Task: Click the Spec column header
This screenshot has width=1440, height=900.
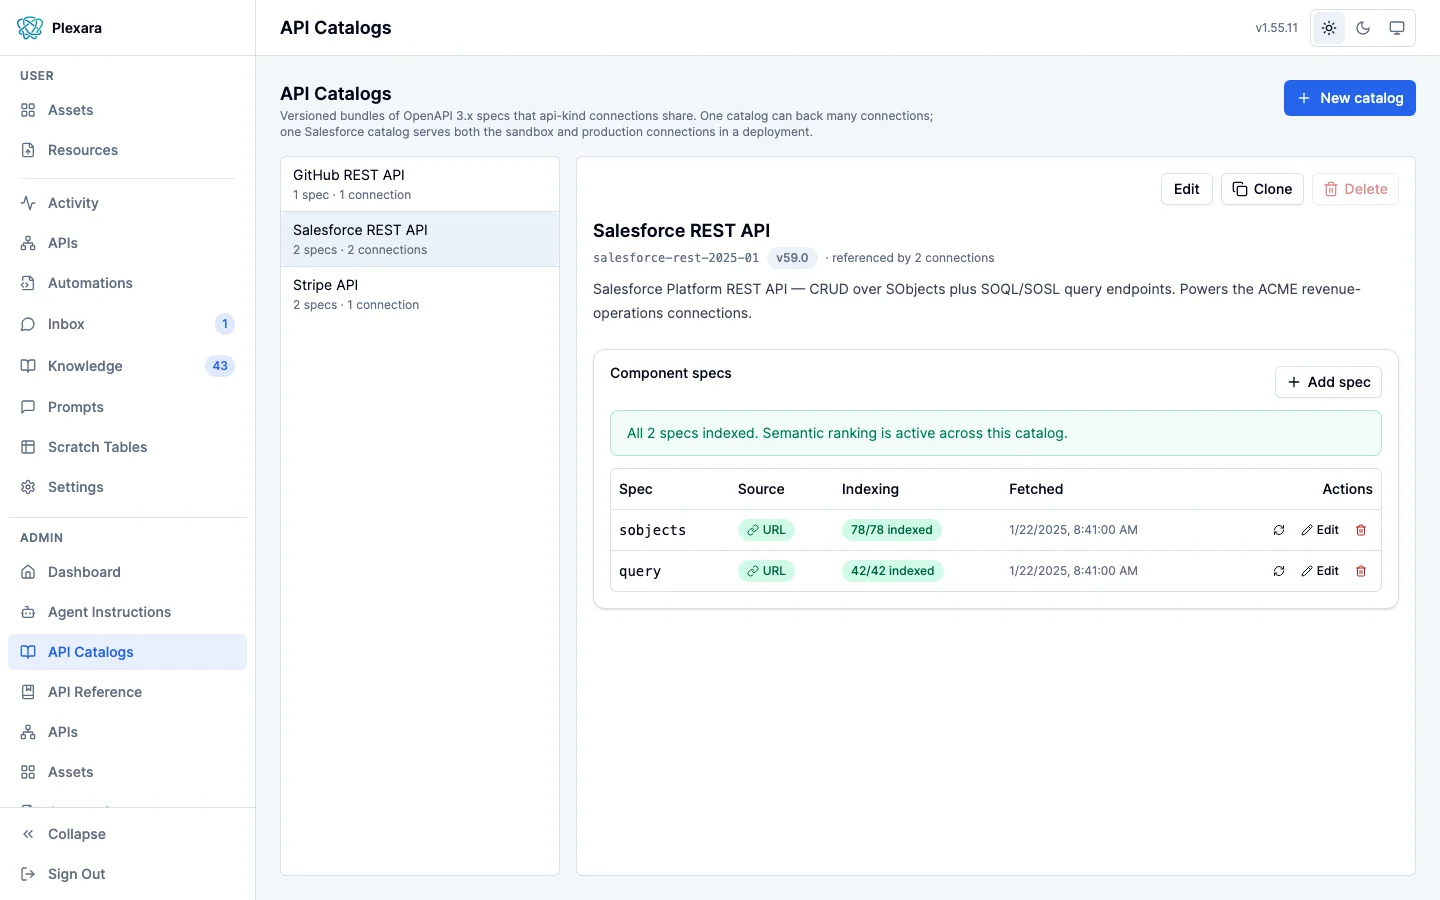Action: click(636, 489)
